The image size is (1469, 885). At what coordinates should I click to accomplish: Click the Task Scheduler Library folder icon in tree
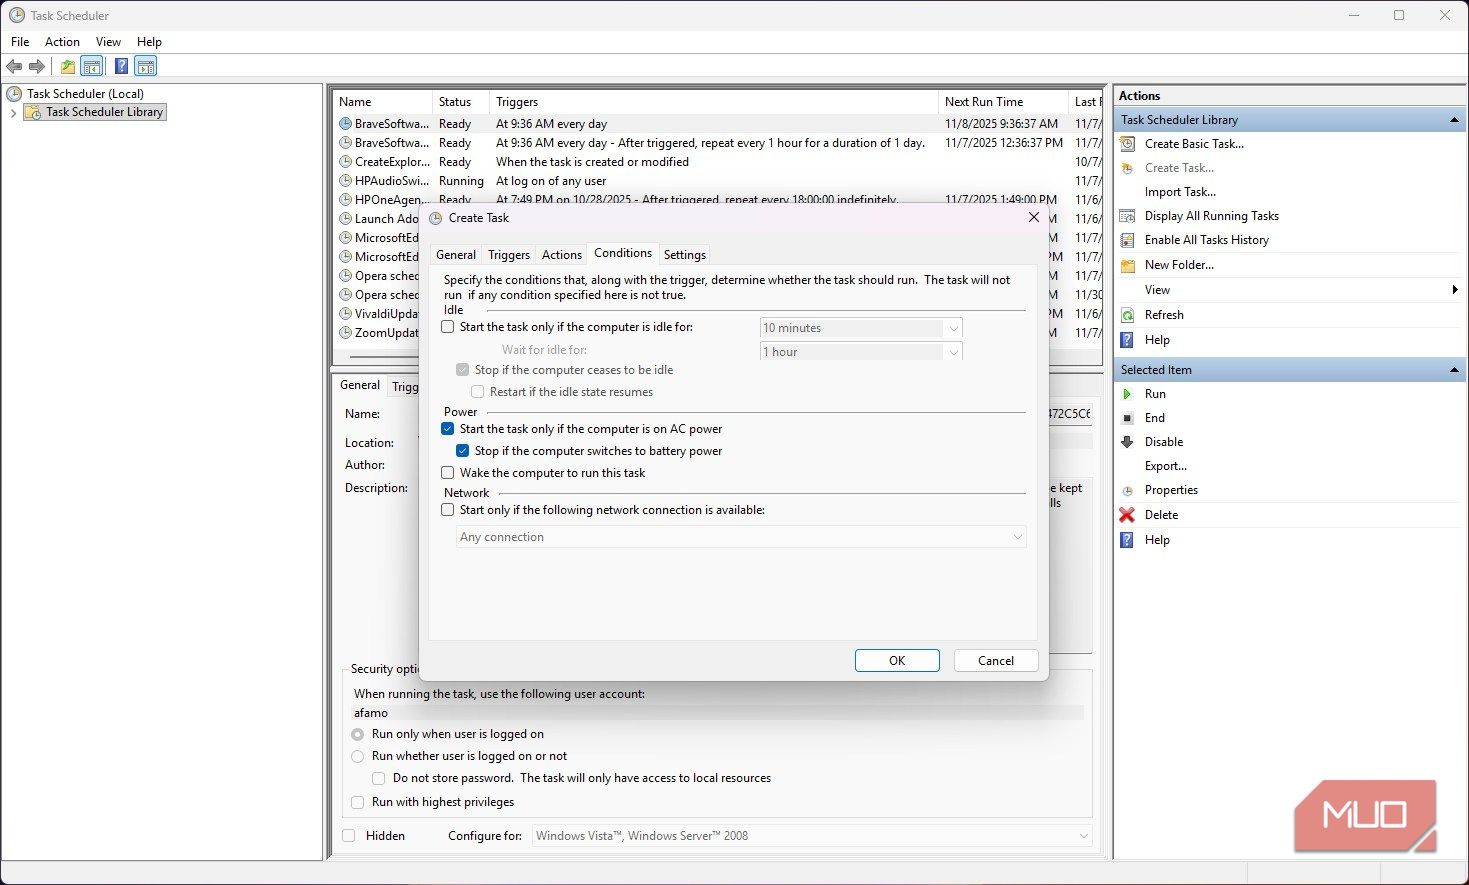tap(33, 112)
